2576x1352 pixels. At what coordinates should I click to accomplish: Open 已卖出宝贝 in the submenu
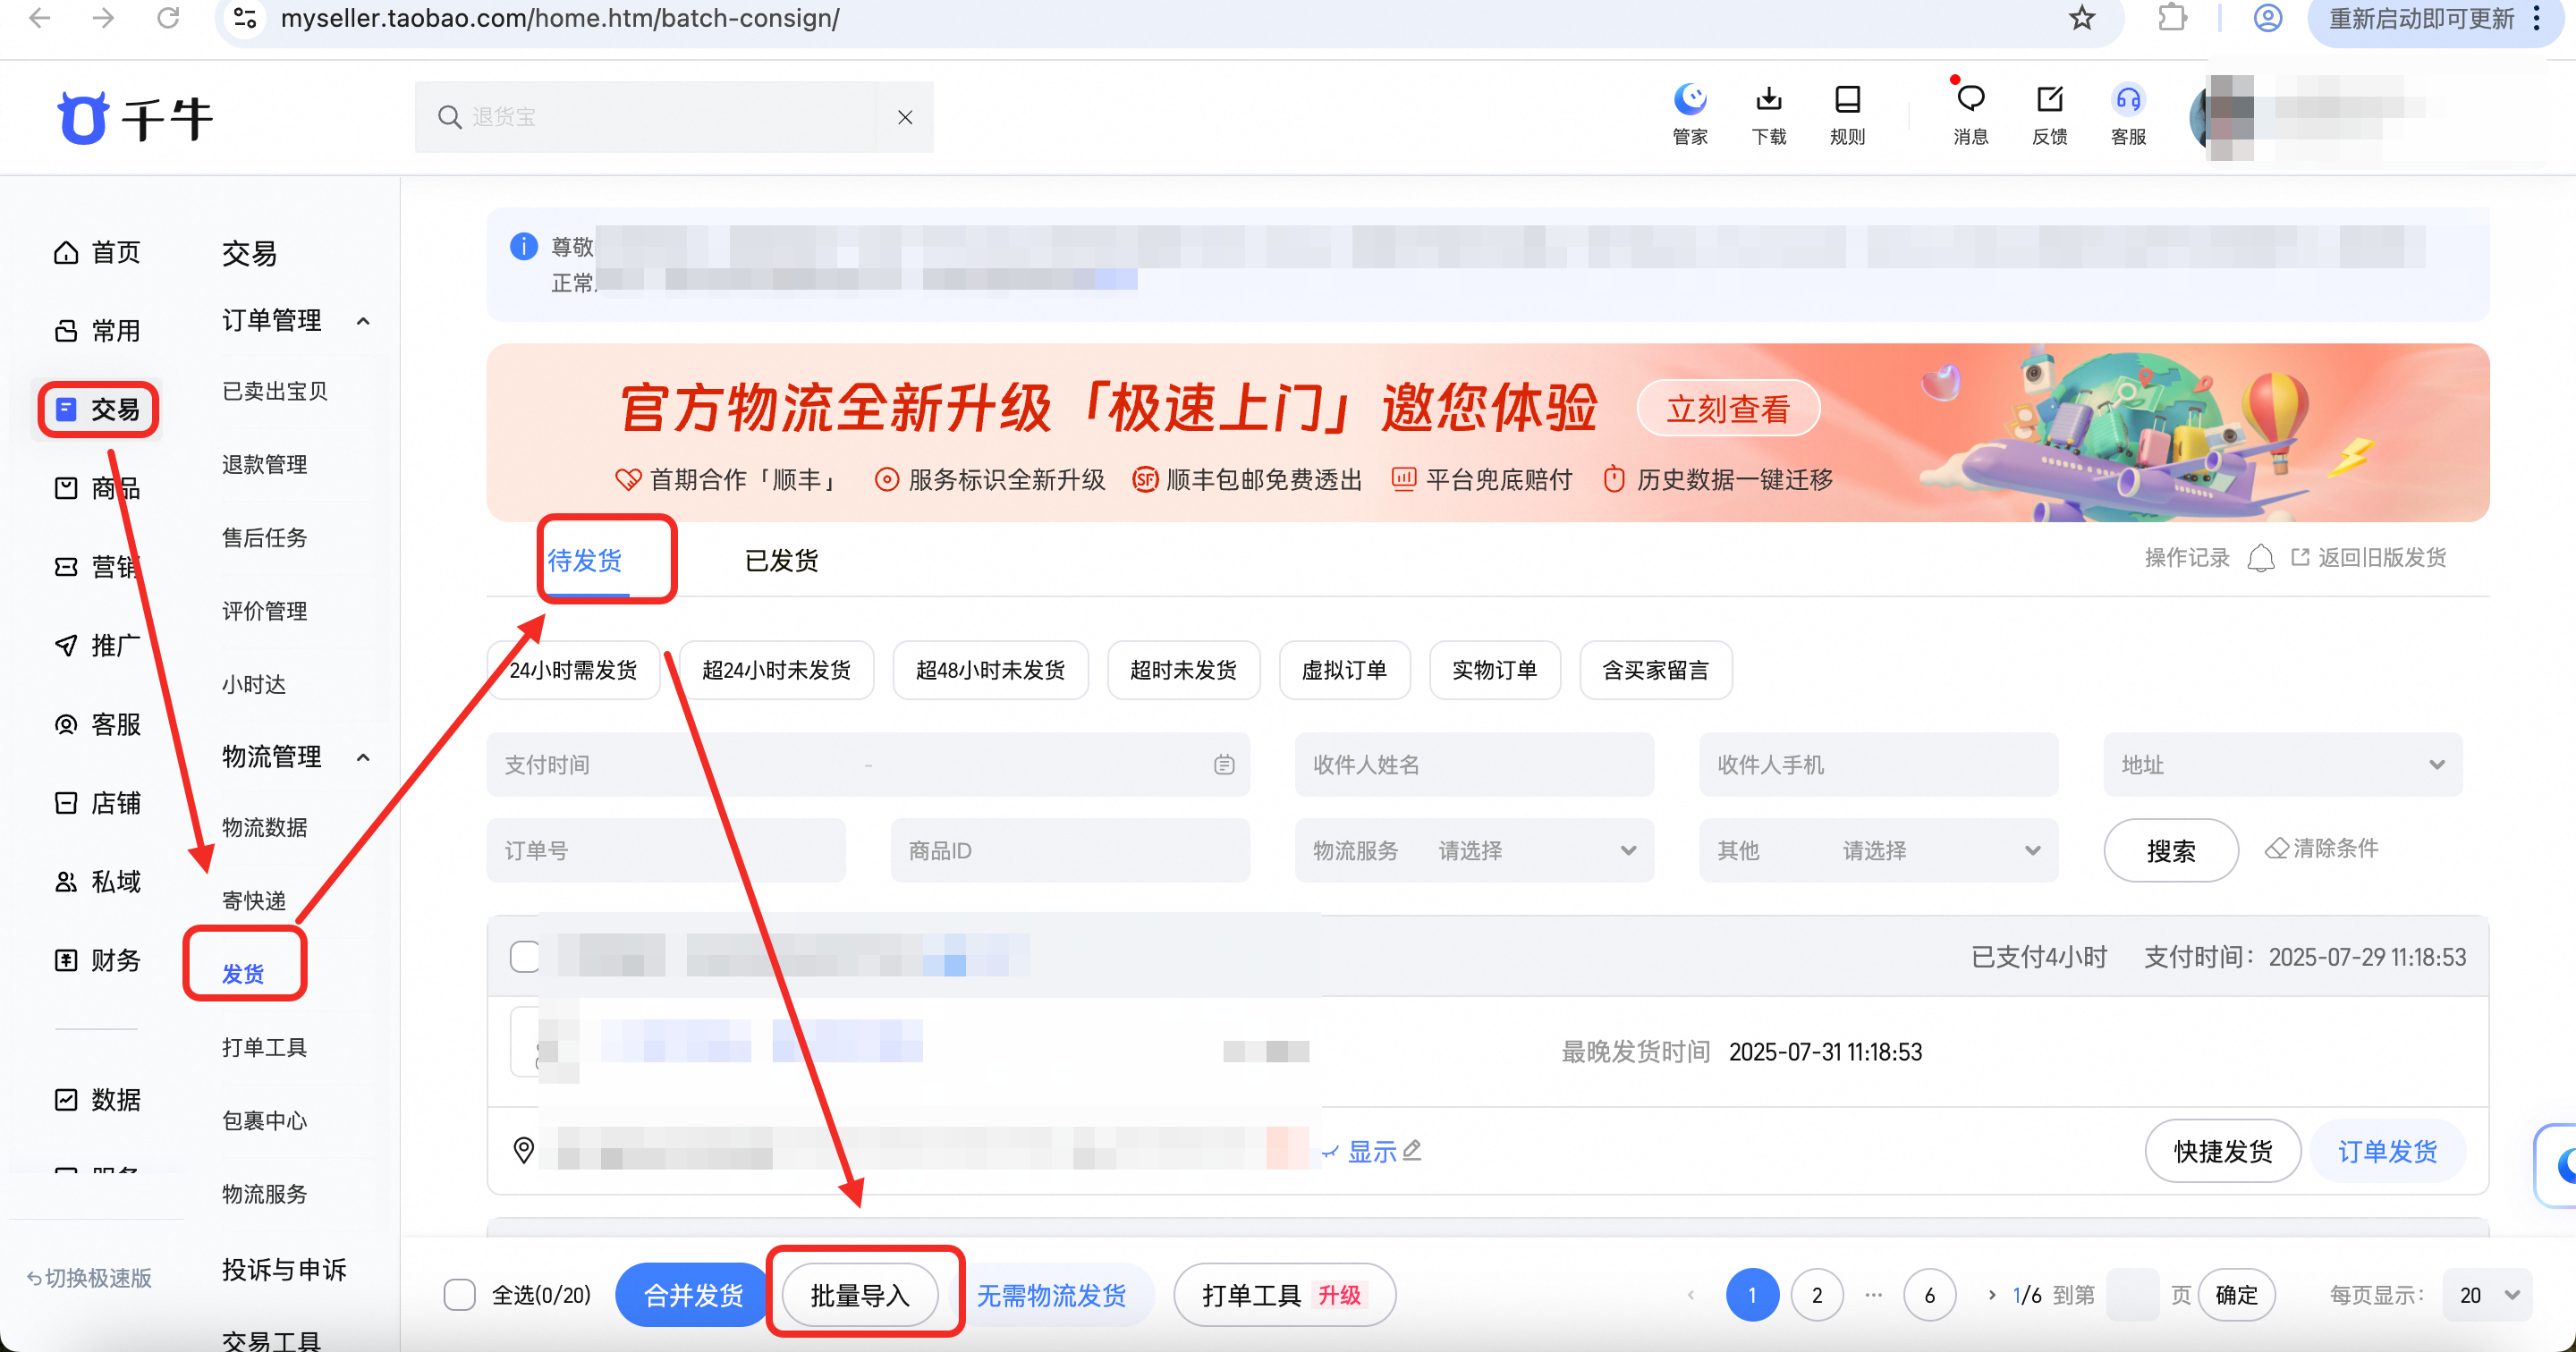coord(275,391)
